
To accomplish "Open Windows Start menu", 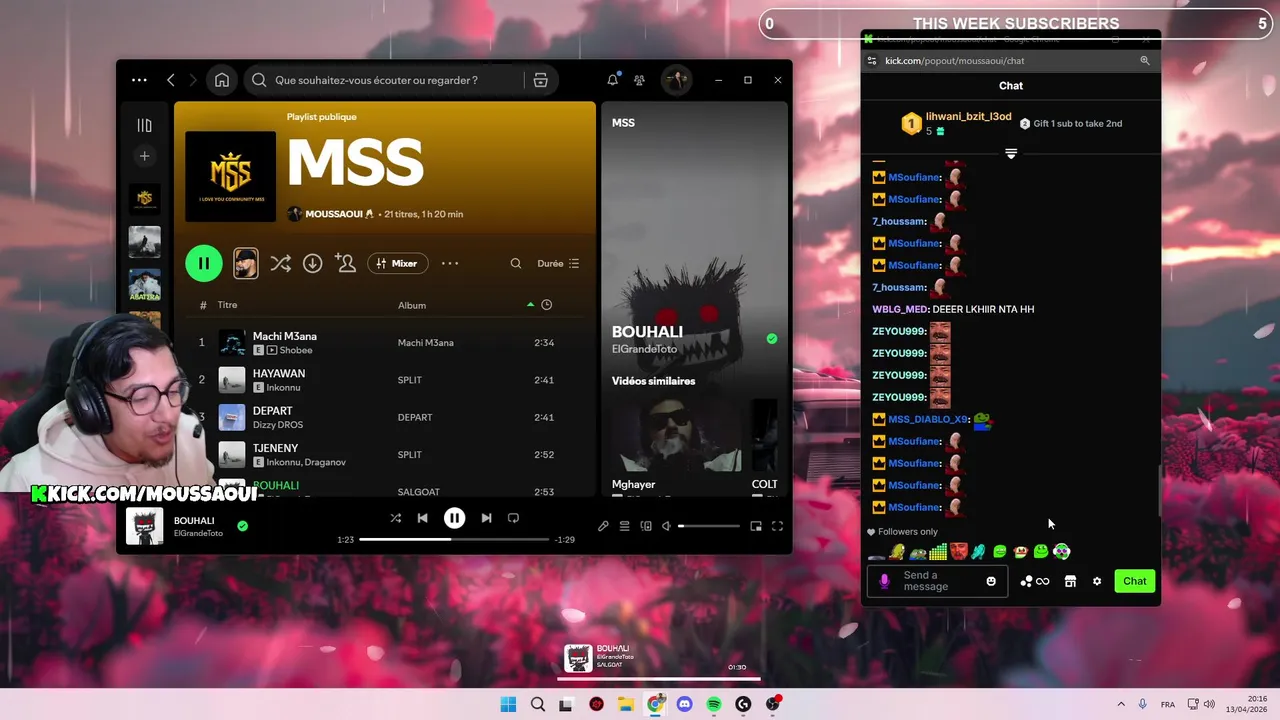I will [x=508, y=704].
